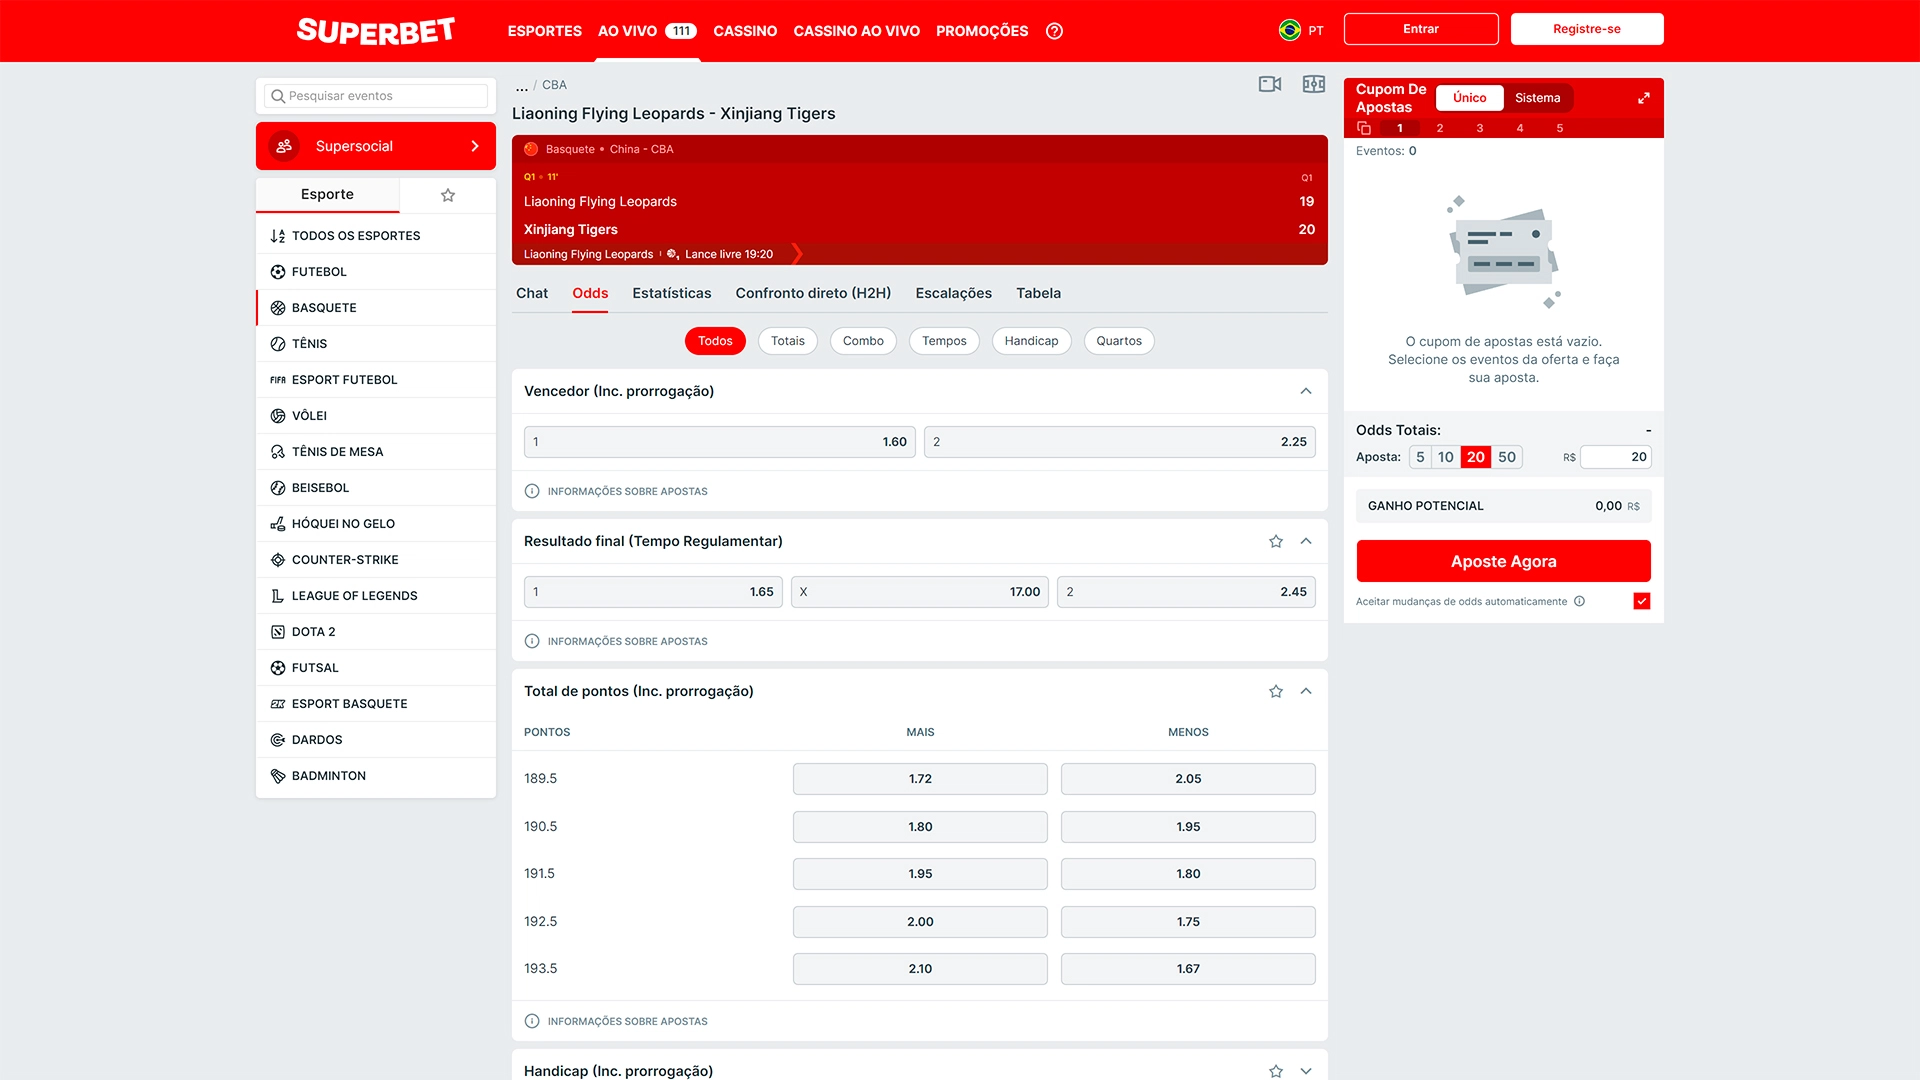Click the Beisebol icon

278,488
